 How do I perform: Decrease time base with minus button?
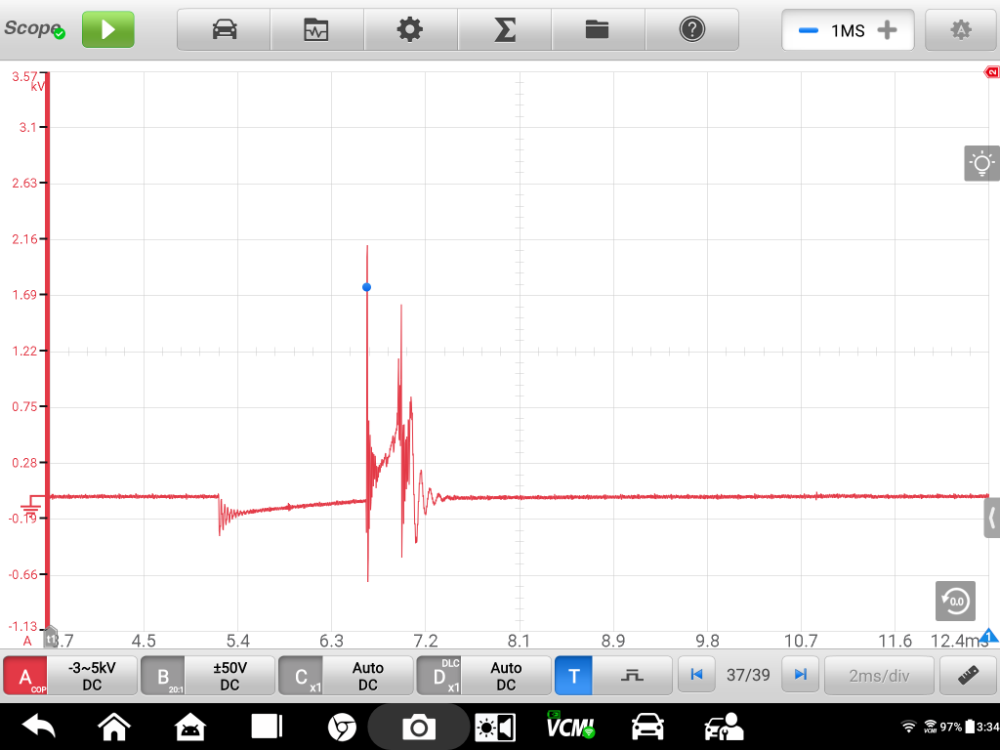[x=808, y=30]
